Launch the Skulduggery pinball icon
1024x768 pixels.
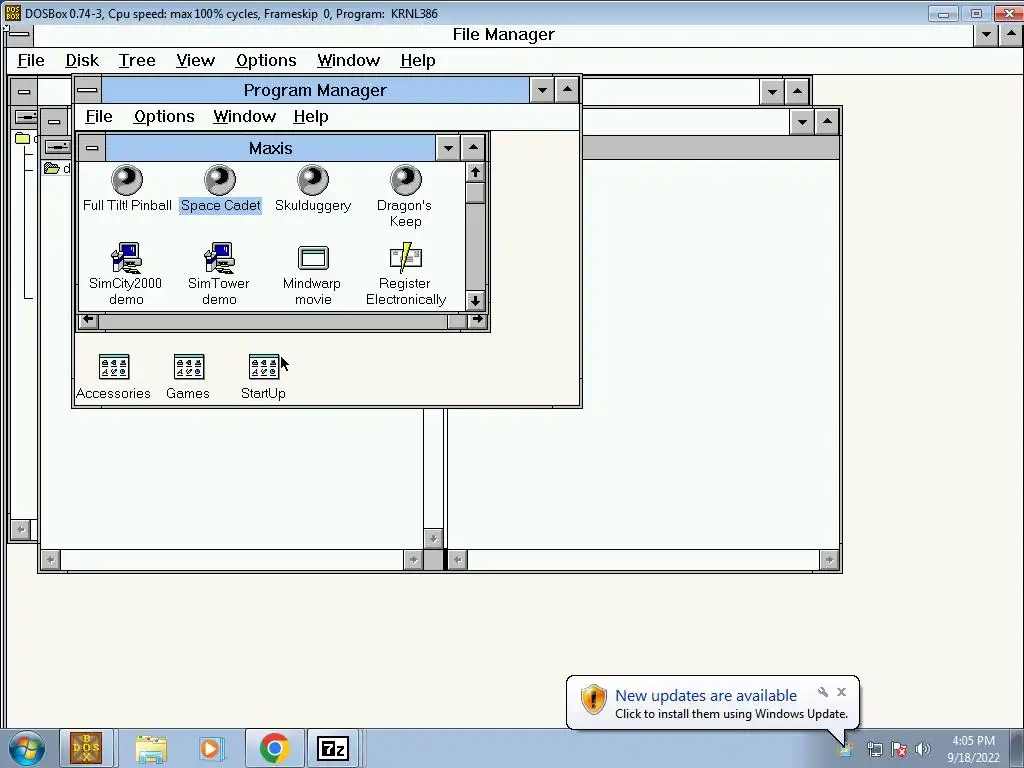(313, 180)
